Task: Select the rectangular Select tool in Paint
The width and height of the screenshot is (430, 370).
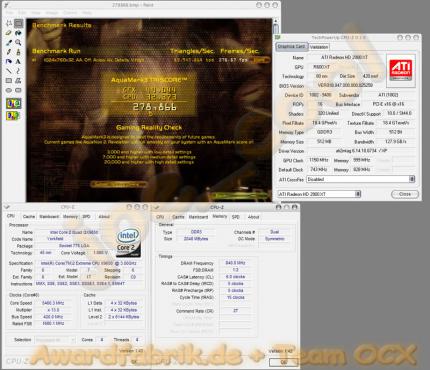Action: pos(18,23)
